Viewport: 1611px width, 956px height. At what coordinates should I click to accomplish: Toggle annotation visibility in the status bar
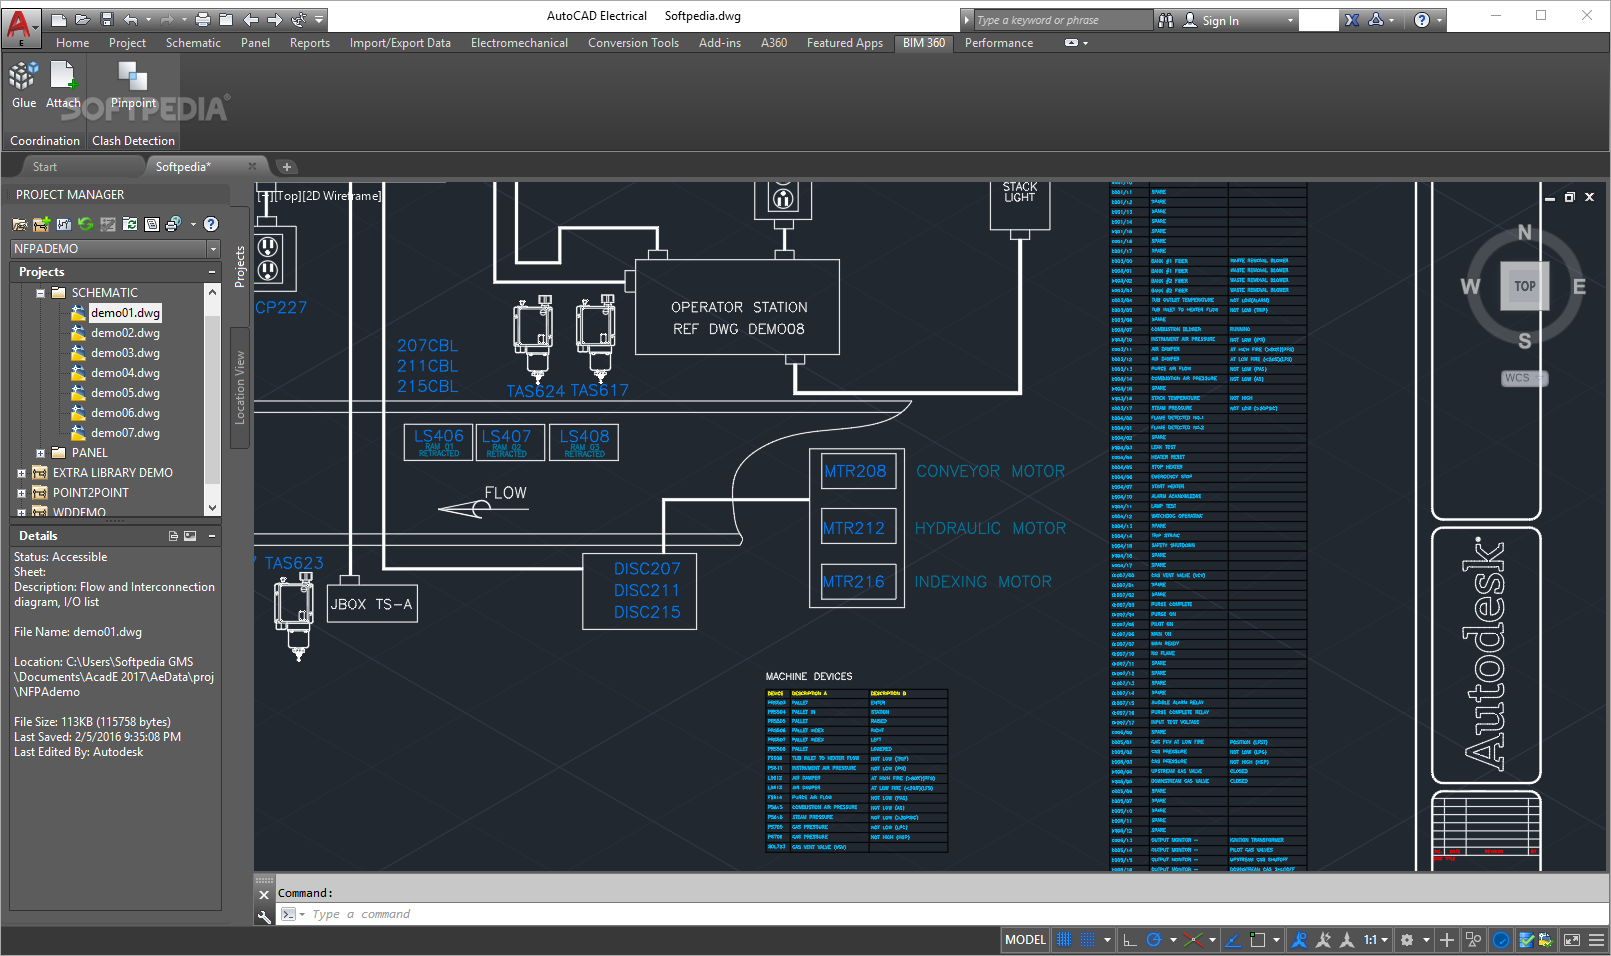[x=1299, y=940]
